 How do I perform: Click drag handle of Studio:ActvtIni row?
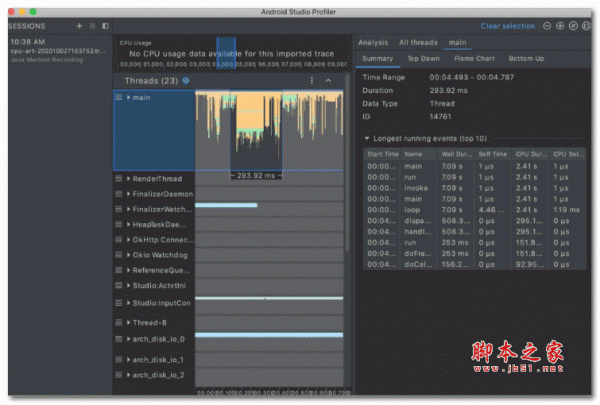pyautogui.click(x=119, y=286)
